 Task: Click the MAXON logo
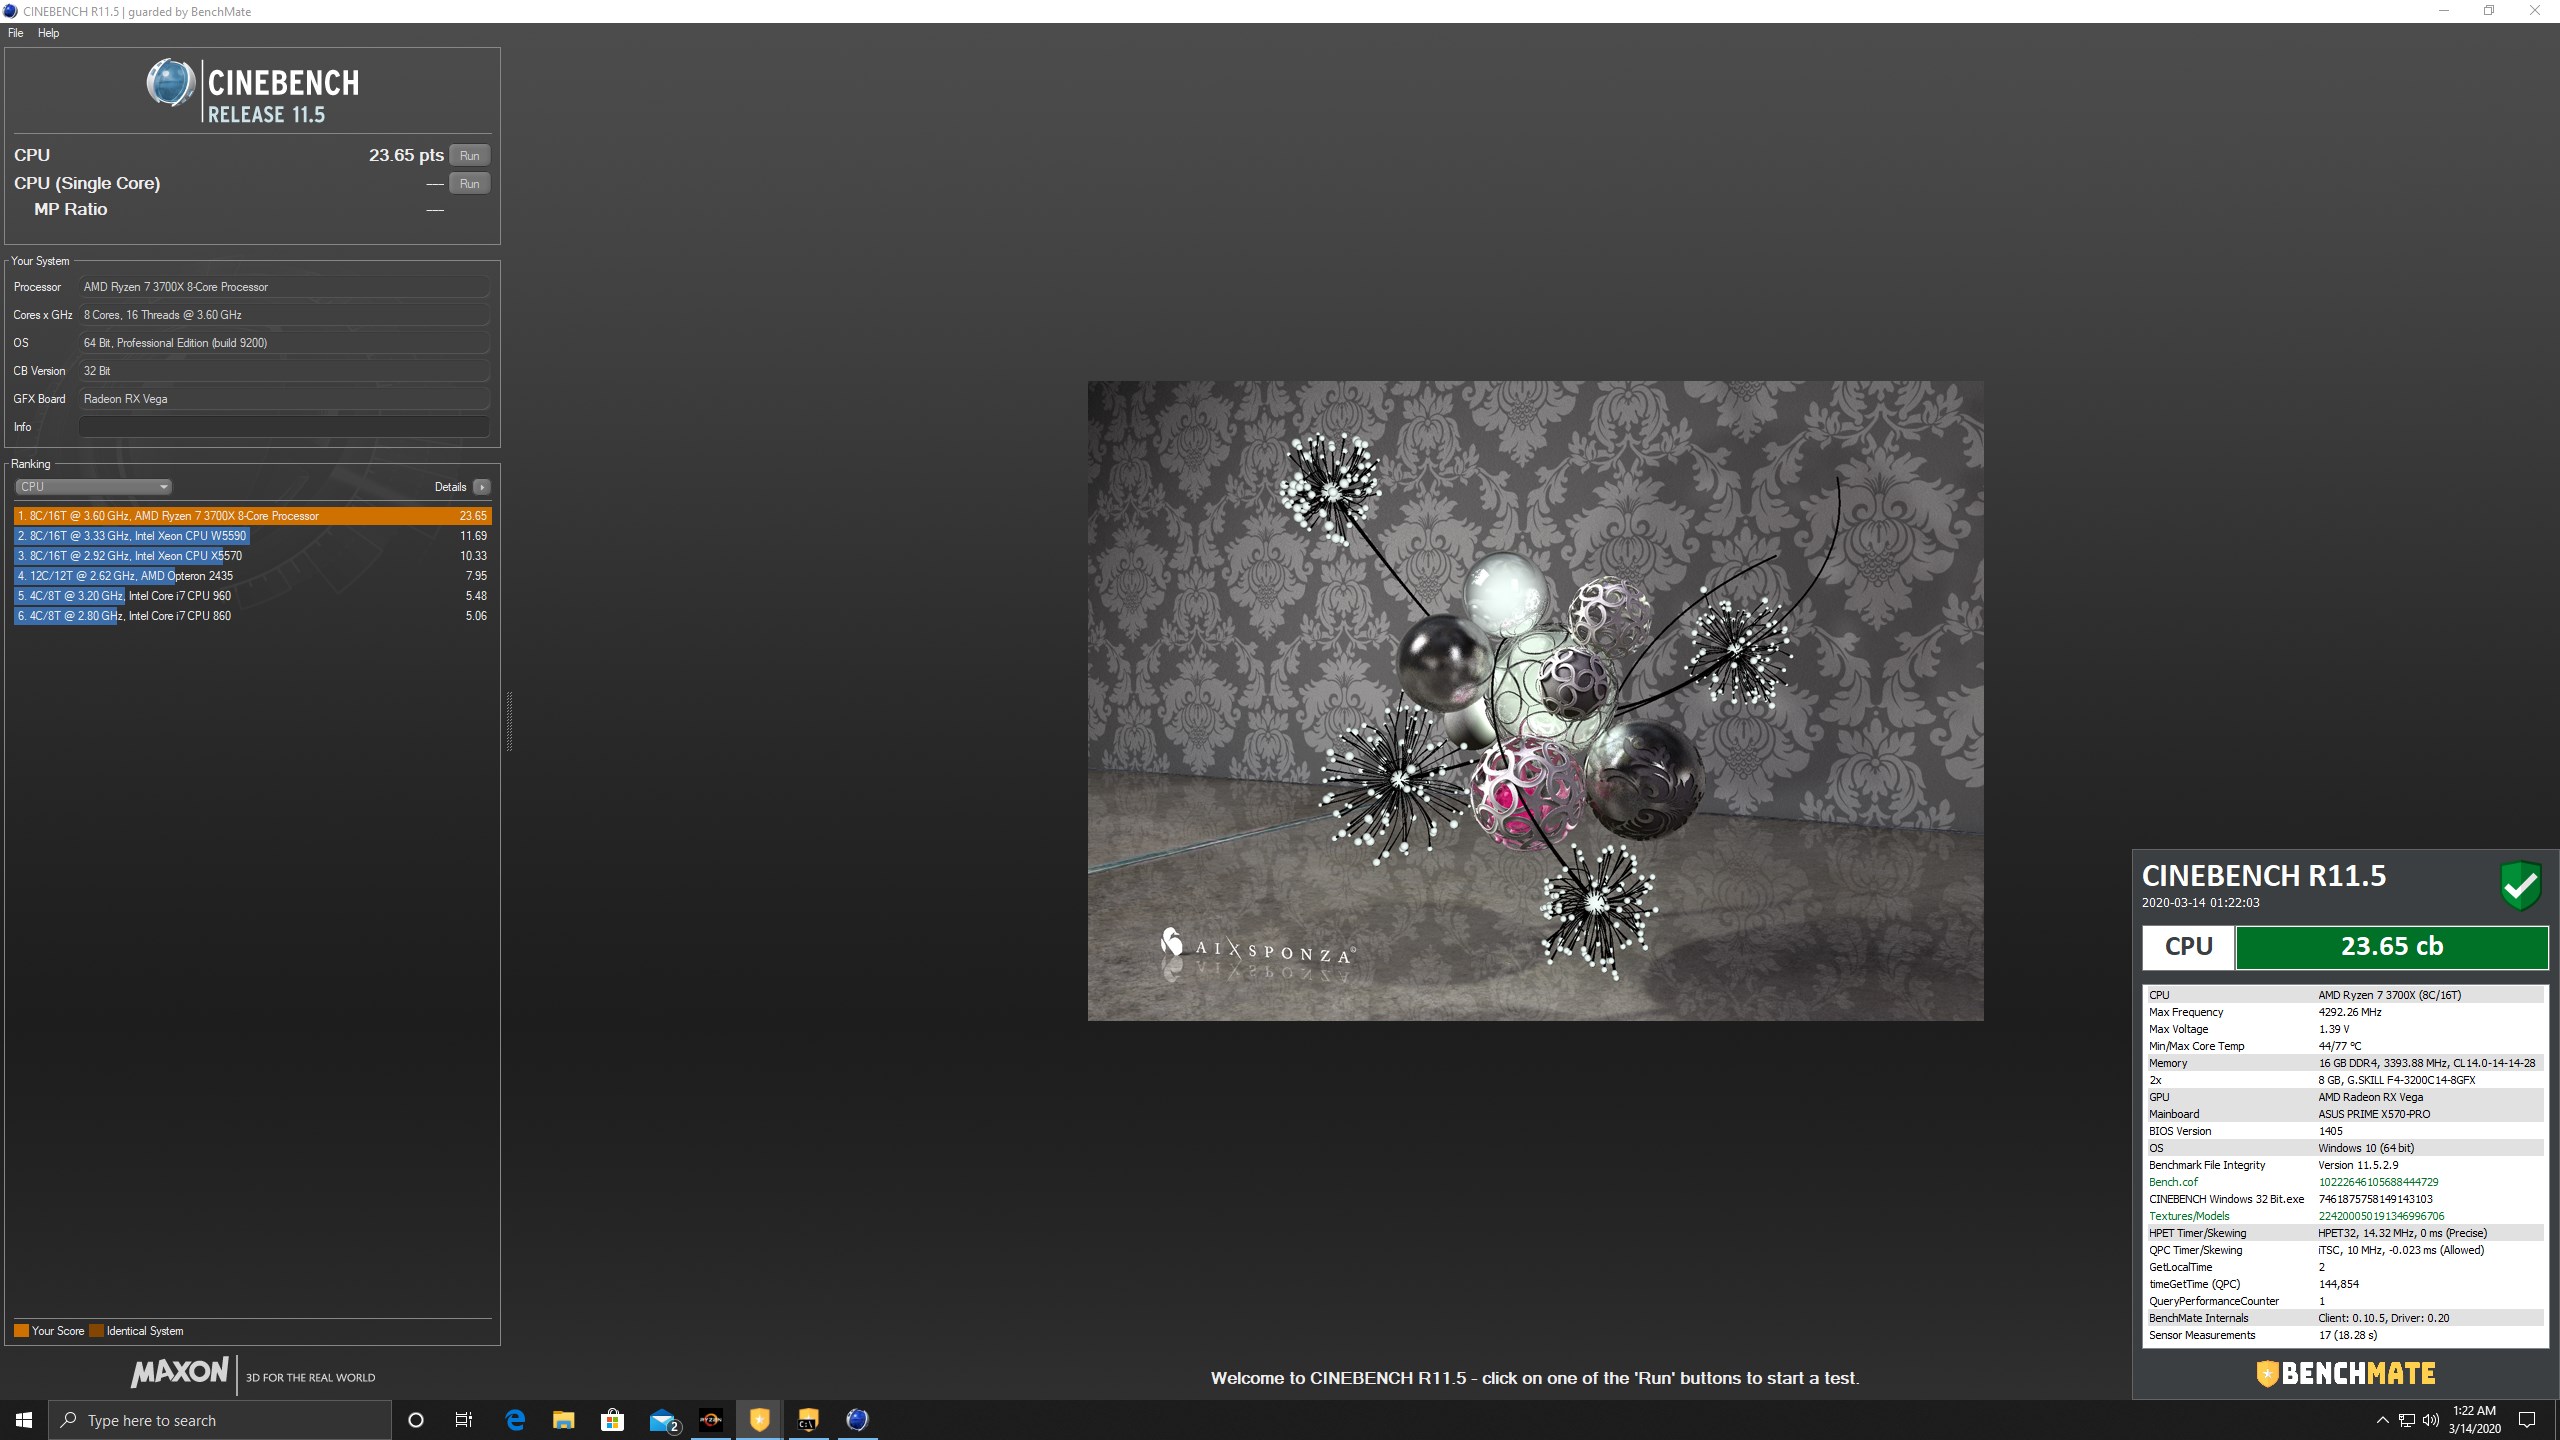coord(180,1373)
